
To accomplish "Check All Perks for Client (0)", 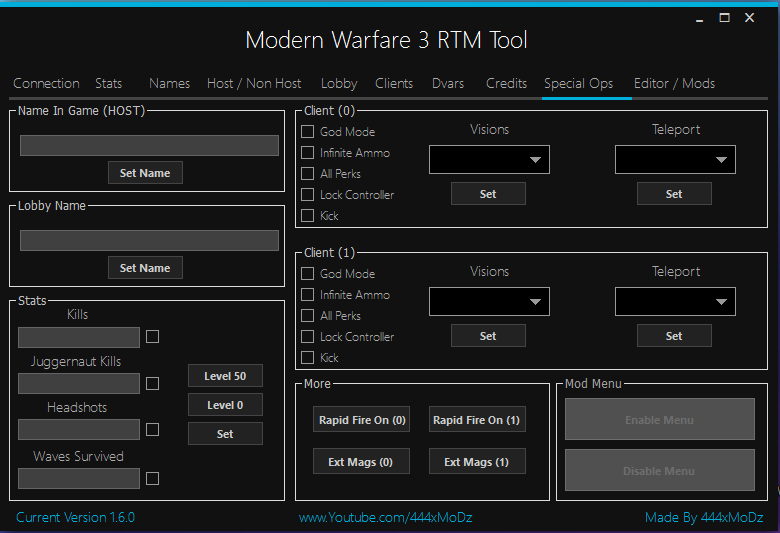I will 307,173.
